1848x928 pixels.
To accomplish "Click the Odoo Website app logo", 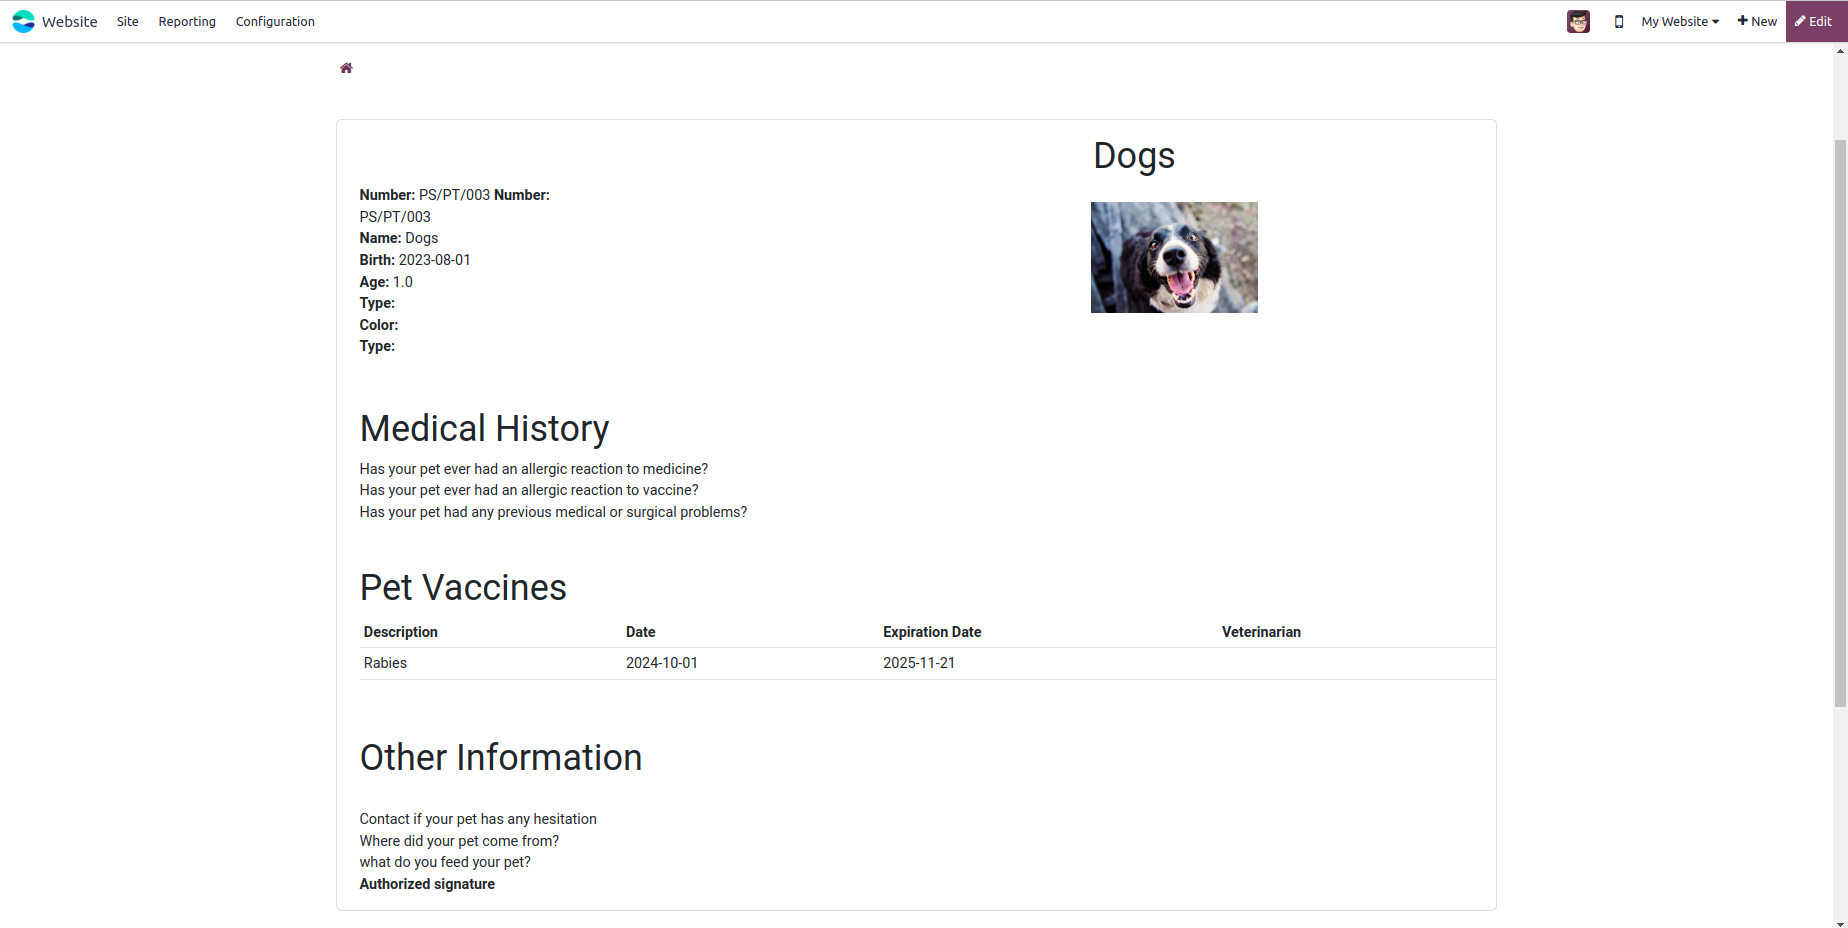I will point(23,21).
